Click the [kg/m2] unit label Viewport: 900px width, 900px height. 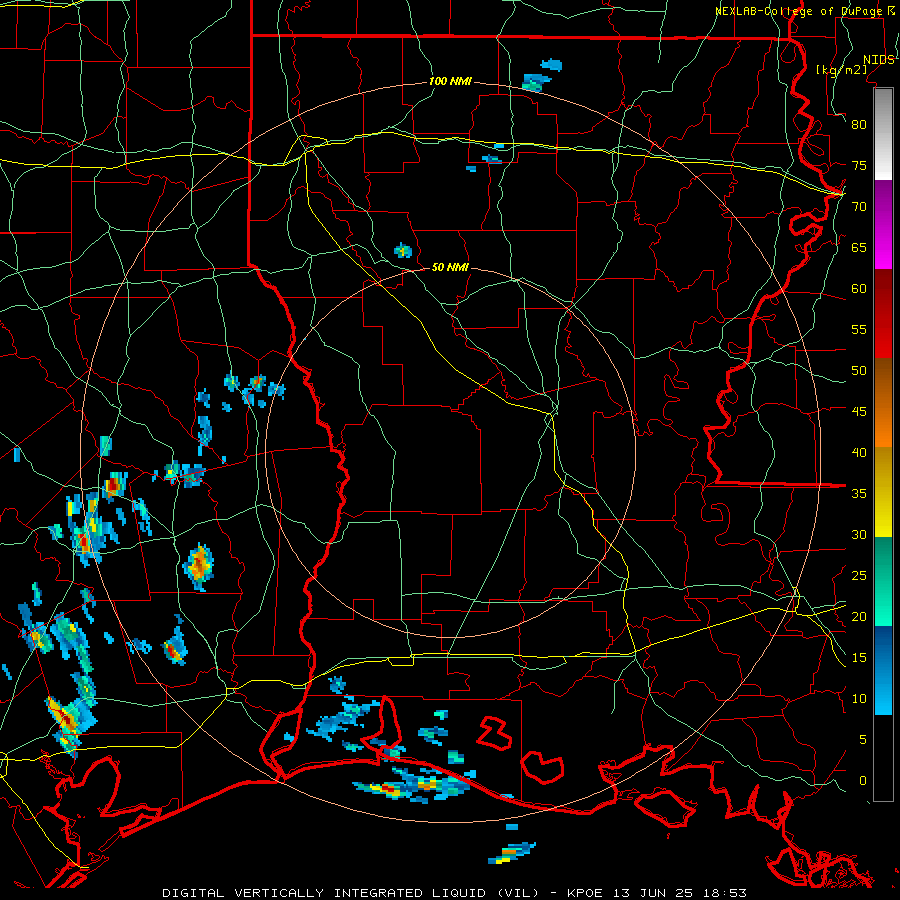[841, 69]
